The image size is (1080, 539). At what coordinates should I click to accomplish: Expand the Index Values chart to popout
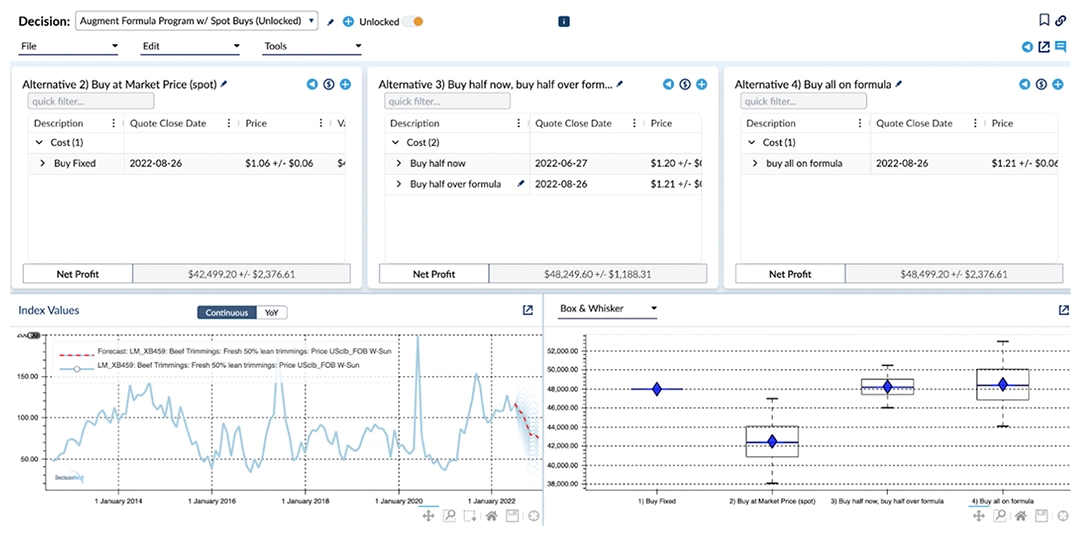pos(527,311)
